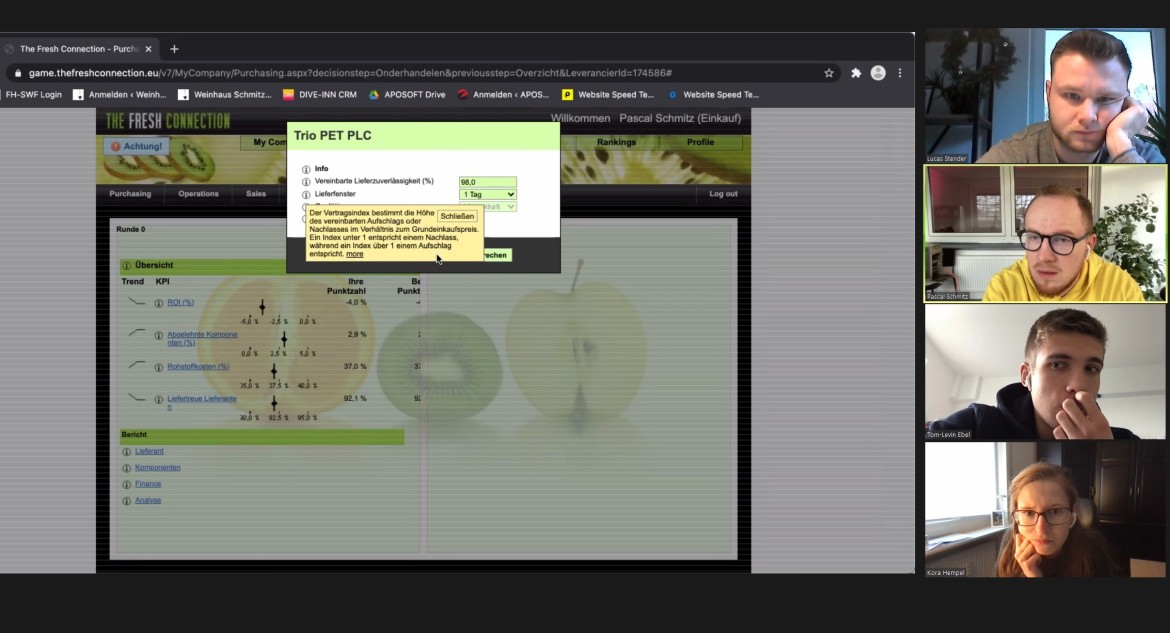Open the Chrome three-dot menu
Image resolution: width=1170 pixels, height=633 pixels.
(900, 73)
